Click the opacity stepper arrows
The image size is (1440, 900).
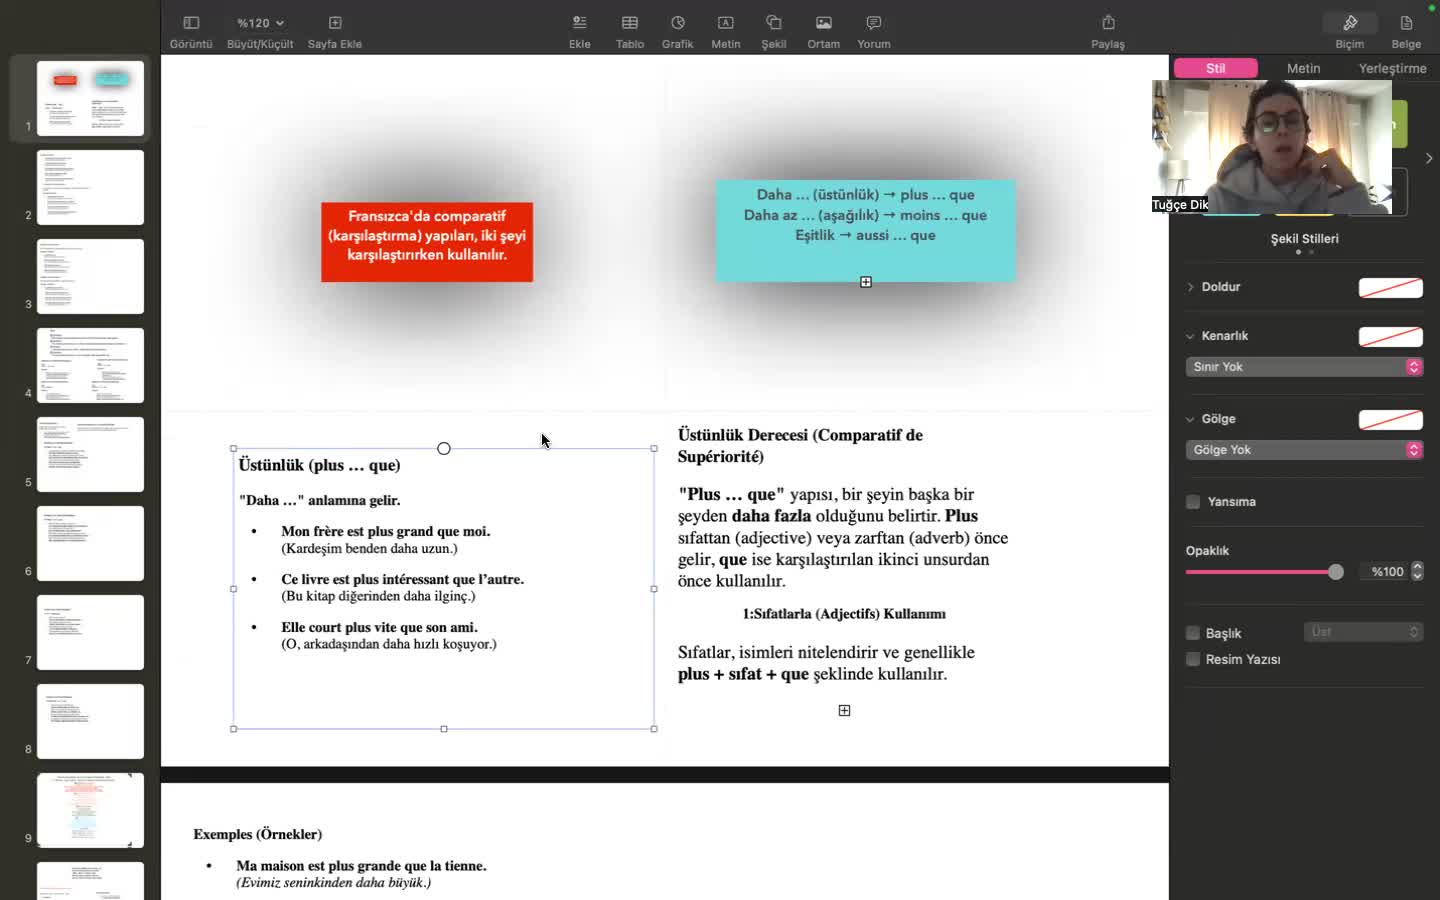(x=1417, y=572)
